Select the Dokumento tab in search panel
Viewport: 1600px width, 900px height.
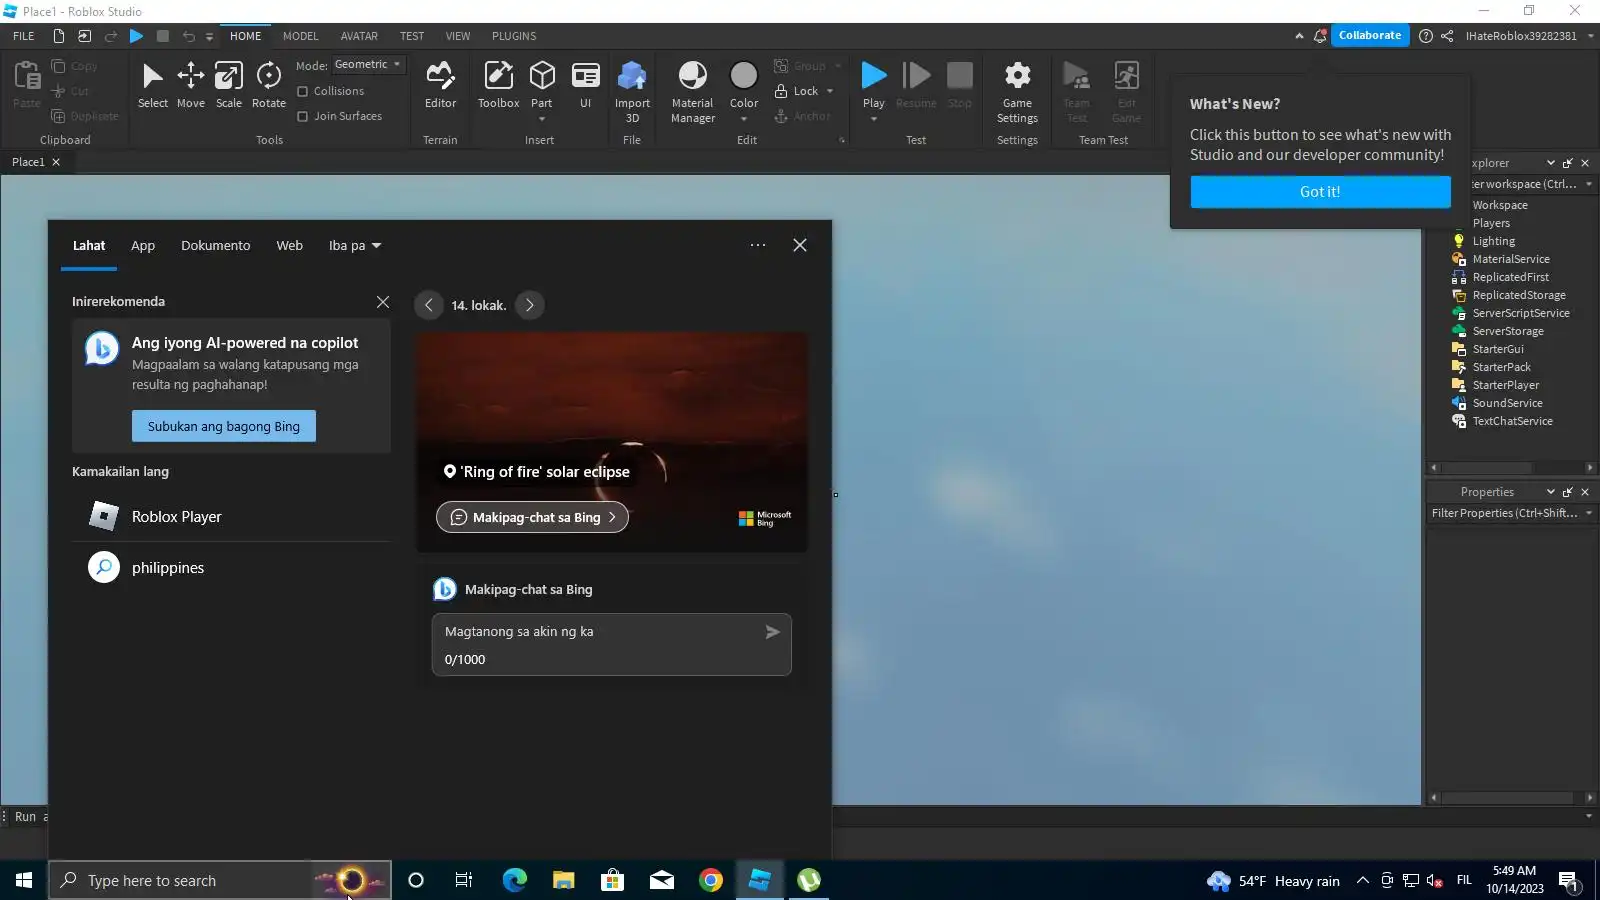pyautogui.click(x=216, y=246)
